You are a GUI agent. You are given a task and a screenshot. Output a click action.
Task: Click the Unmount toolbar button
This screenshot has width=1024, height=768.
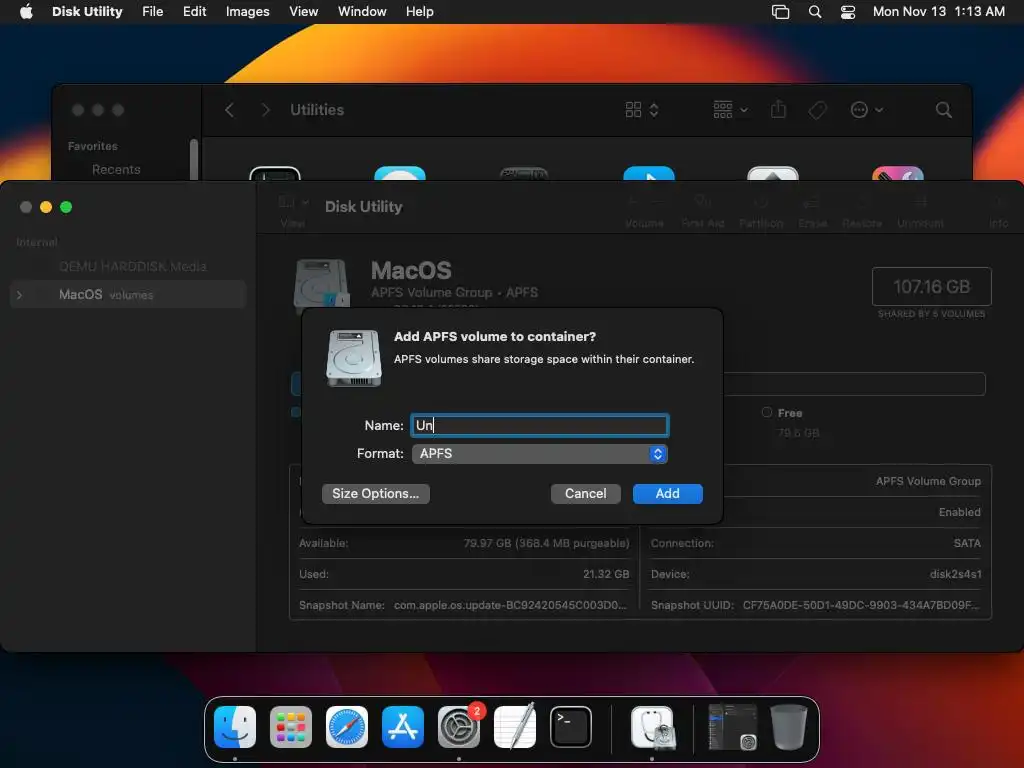pos(920,211)
